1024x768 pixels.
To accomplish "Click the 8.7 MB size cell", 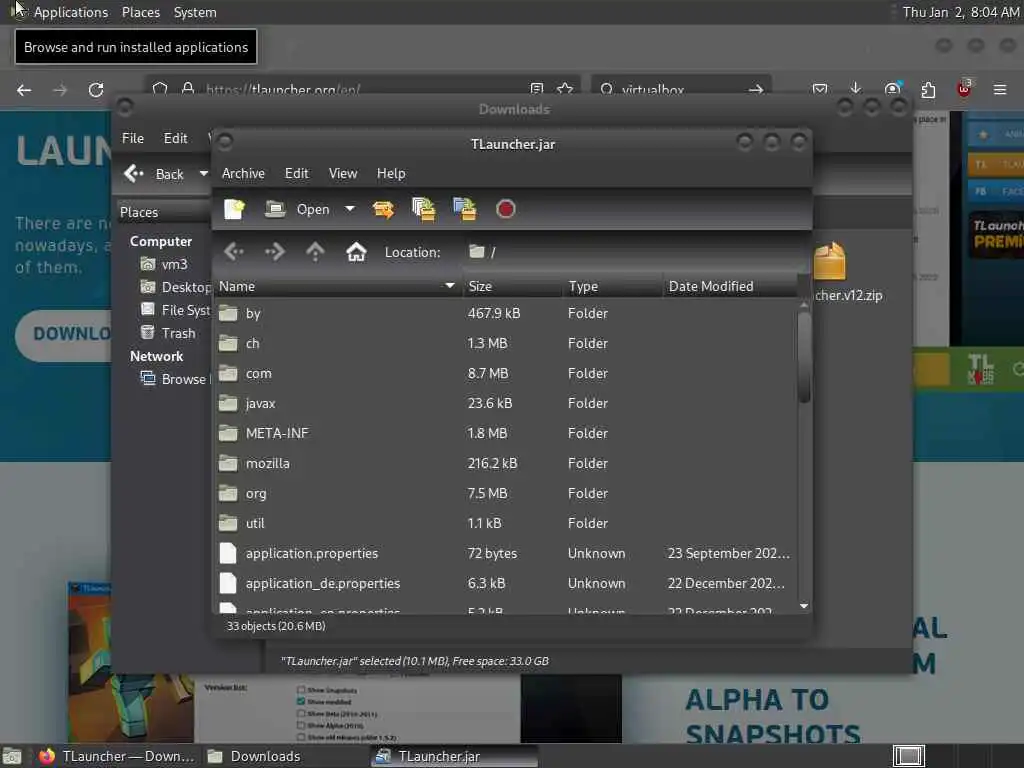I will point(488,374).
